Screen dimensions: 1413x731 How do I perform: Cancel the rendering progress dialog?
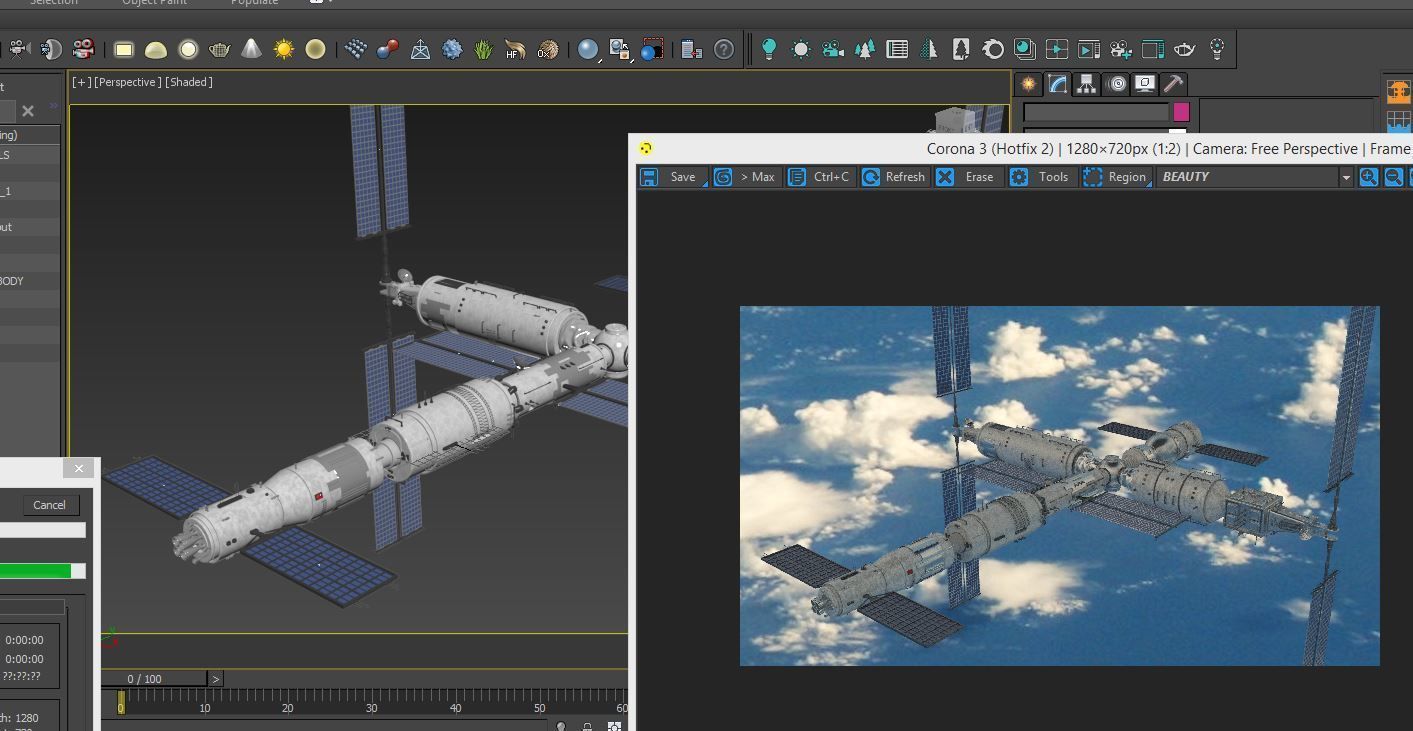49,505
